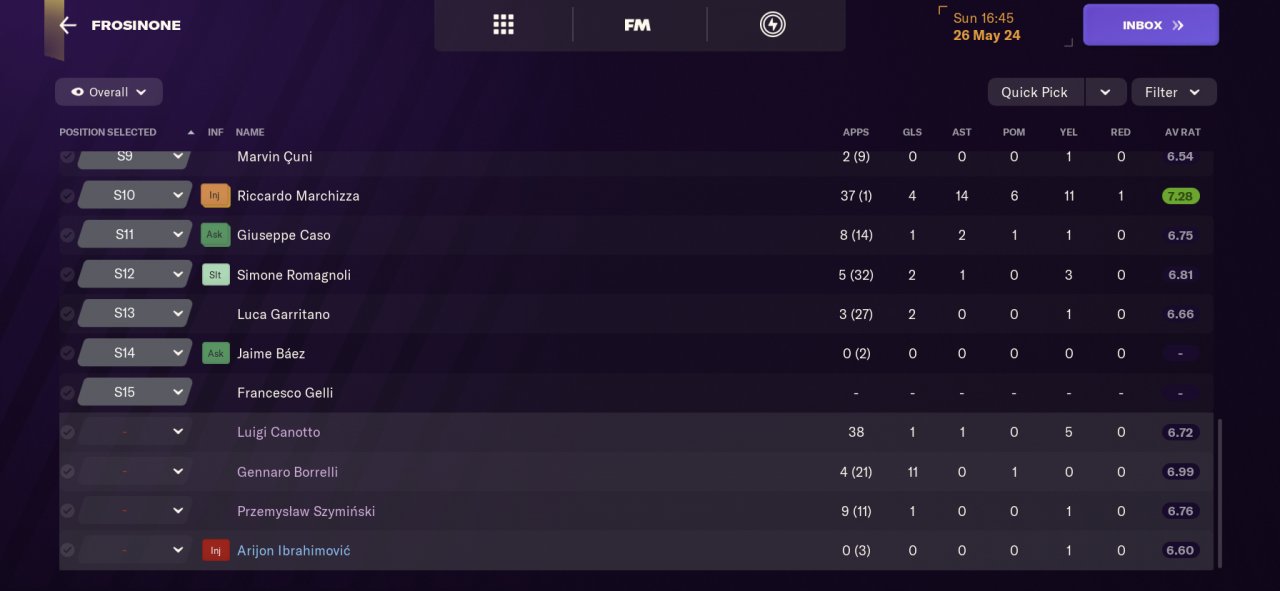
Task: Click the Slt badge beside Simone Romagnoli
Action: click(x=215, y=275)
